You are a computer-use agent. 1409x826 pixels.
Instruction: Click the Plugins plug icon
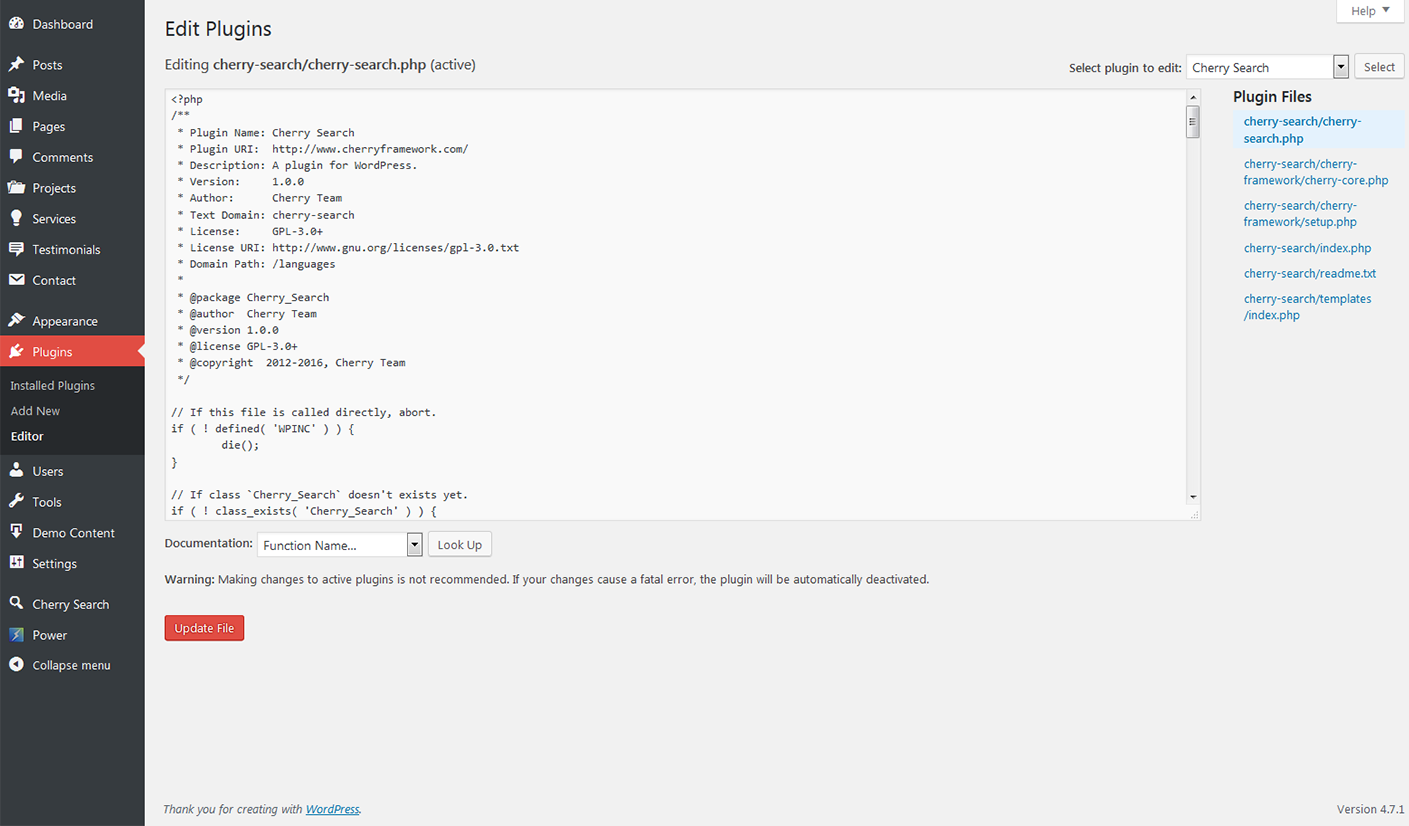tap(16, 352)
